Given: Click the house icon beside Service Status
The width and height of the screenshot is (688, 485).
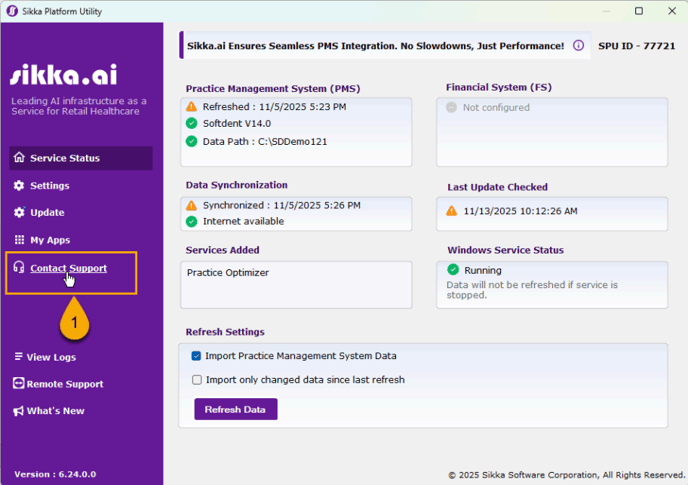Looking at the screenshot, I should [19, 158].
